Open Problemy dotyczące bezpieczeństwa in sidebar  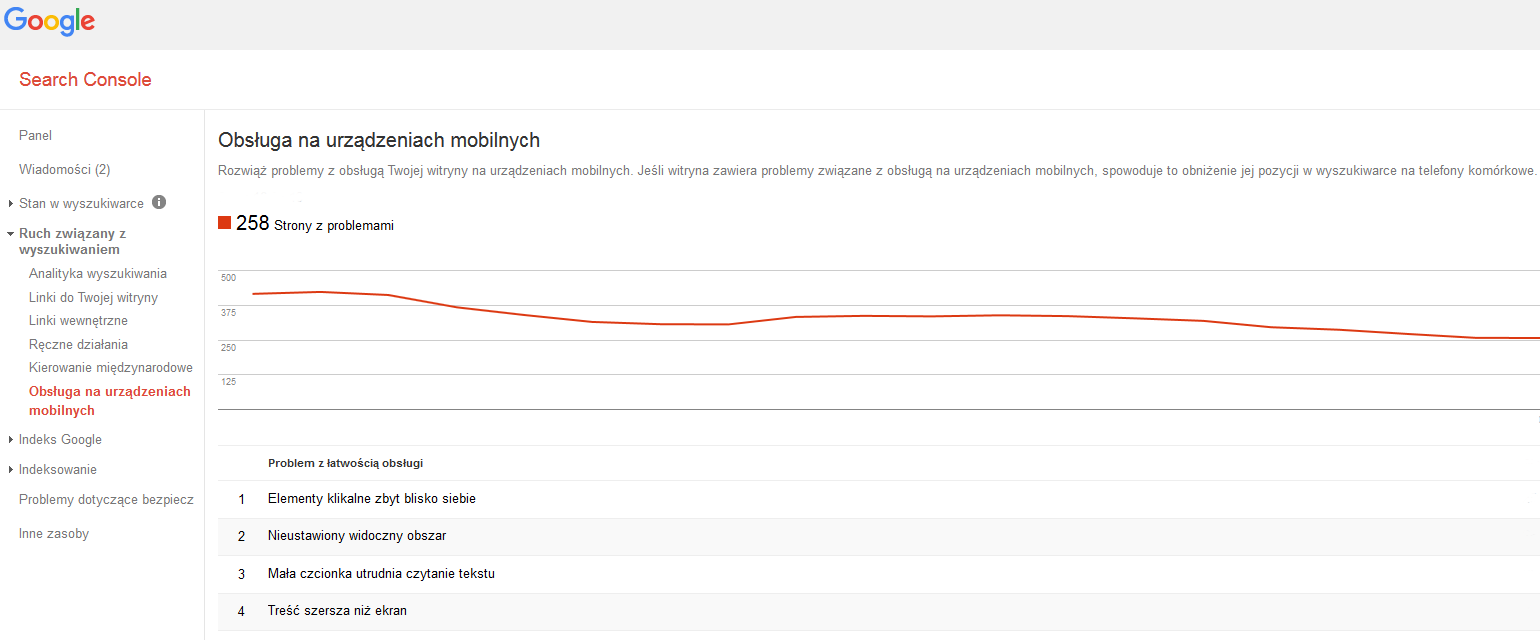(106, 500)
